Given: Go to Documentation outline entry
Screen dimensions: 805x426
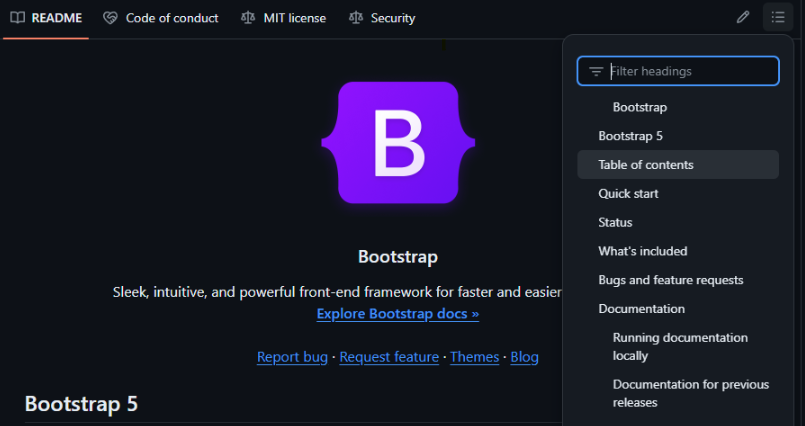Looking at the screenshot, I should point(678,308).
